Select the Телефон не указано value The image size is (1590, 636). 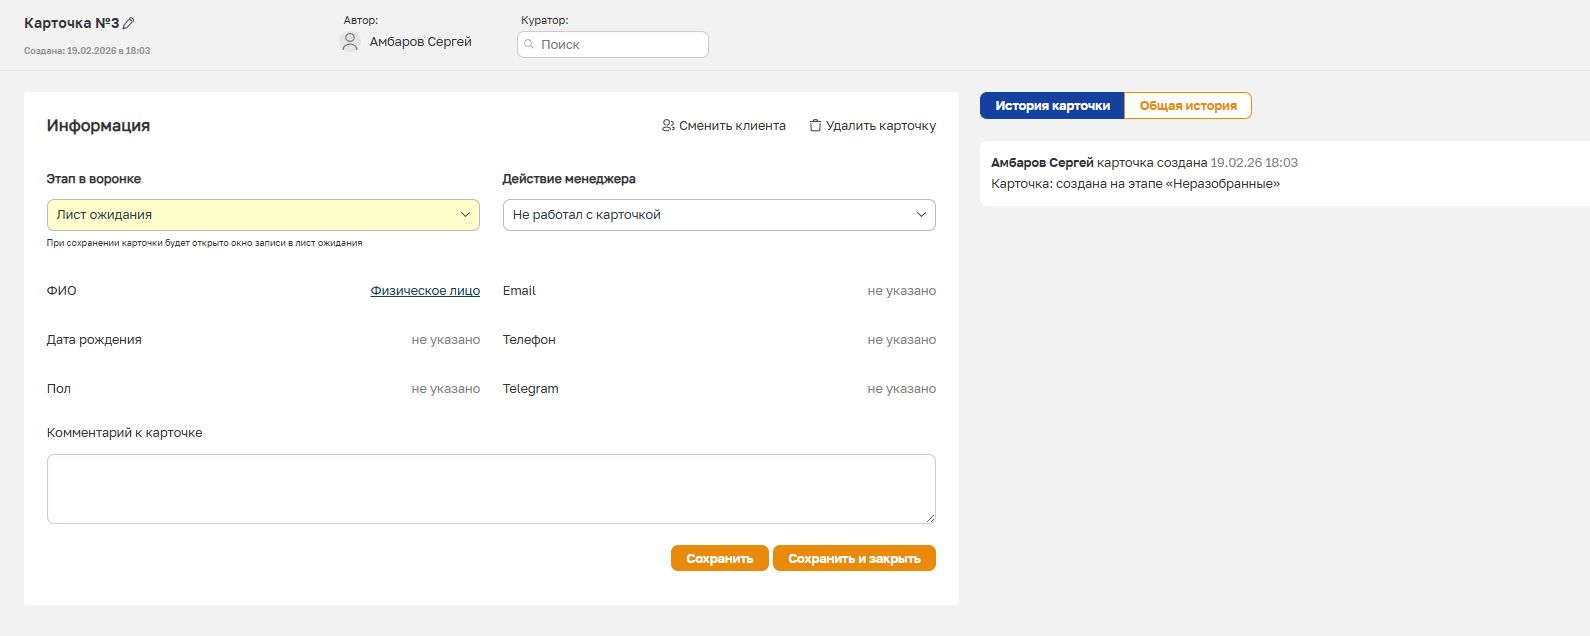(x=901, y=340)
